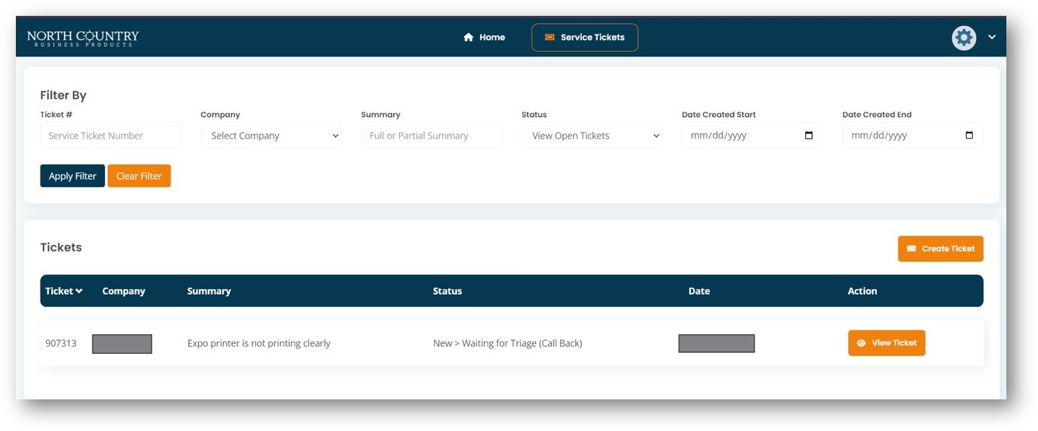1038x431 pixels.
Task: Apply the ticket filter
Action: [72, 176]
